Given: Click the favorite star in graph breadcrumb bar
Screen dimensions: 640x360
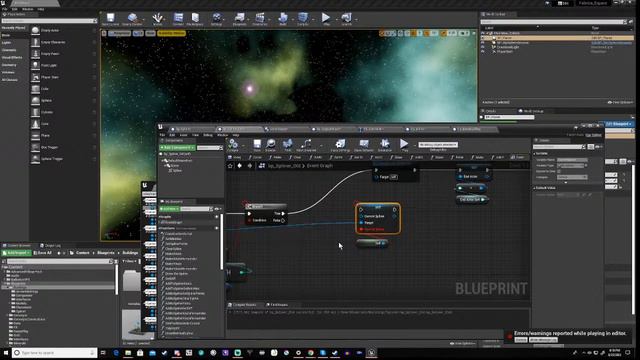Looking at the screenshot, I should 230,166.
